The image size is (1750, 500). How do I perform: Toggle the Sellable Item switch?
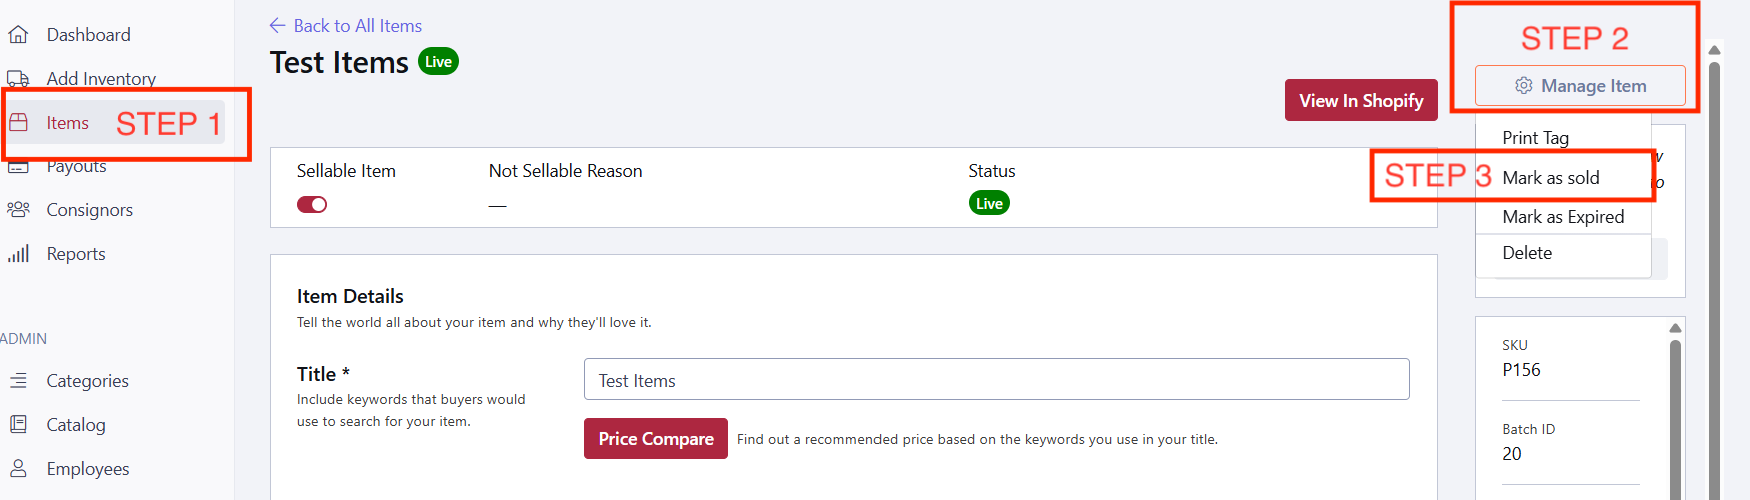click(312, 205)
